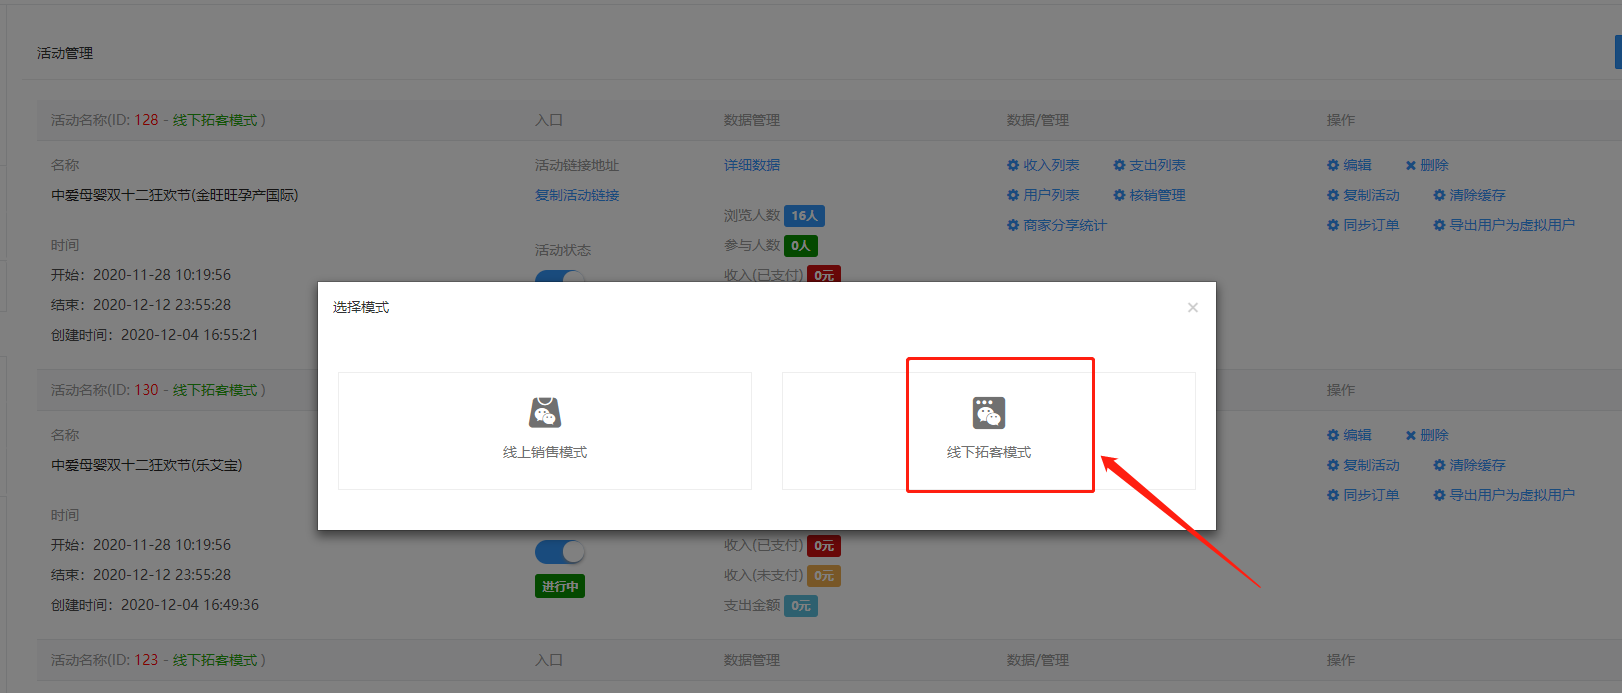The width and height of the screenshot is (1622, 693).
Task: Click 清除缓存 for activity 130
Action: pos(1469,465)
